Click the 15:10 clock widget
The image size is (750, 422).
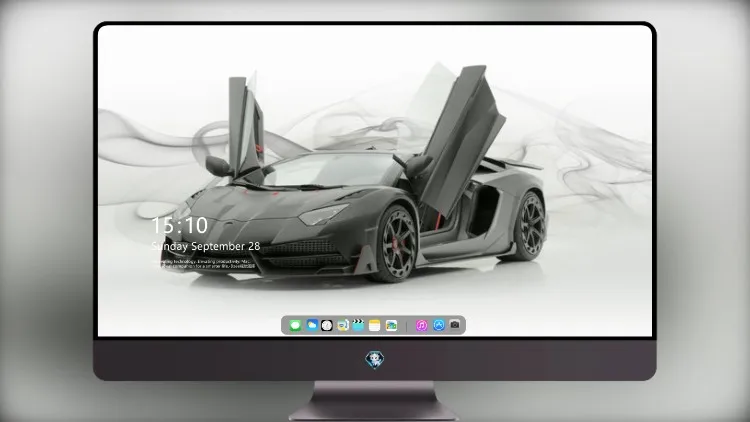[x=179, y=225]
